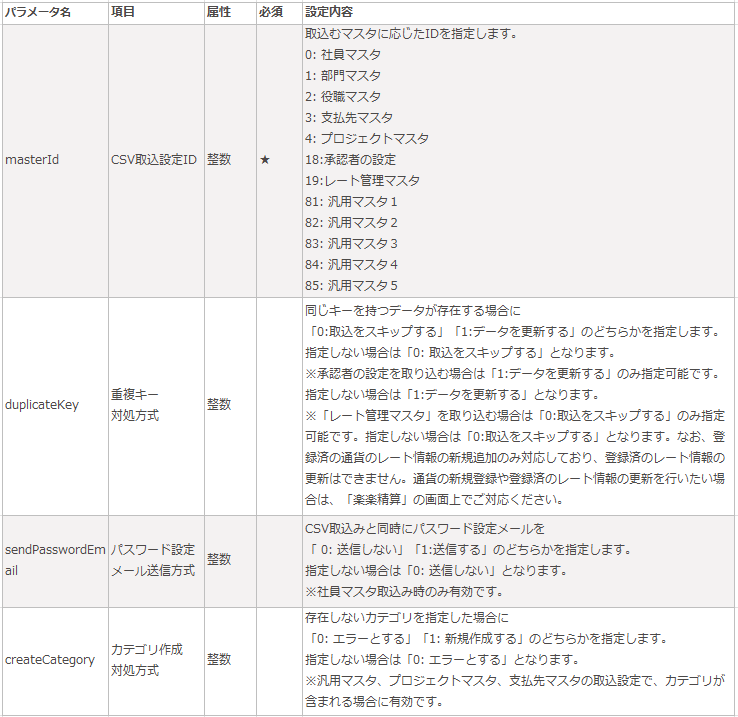Viewport: 738px width, 717px height.
Task: Click the "CSV取込設定ID" item cell
Action: point(153,160)
